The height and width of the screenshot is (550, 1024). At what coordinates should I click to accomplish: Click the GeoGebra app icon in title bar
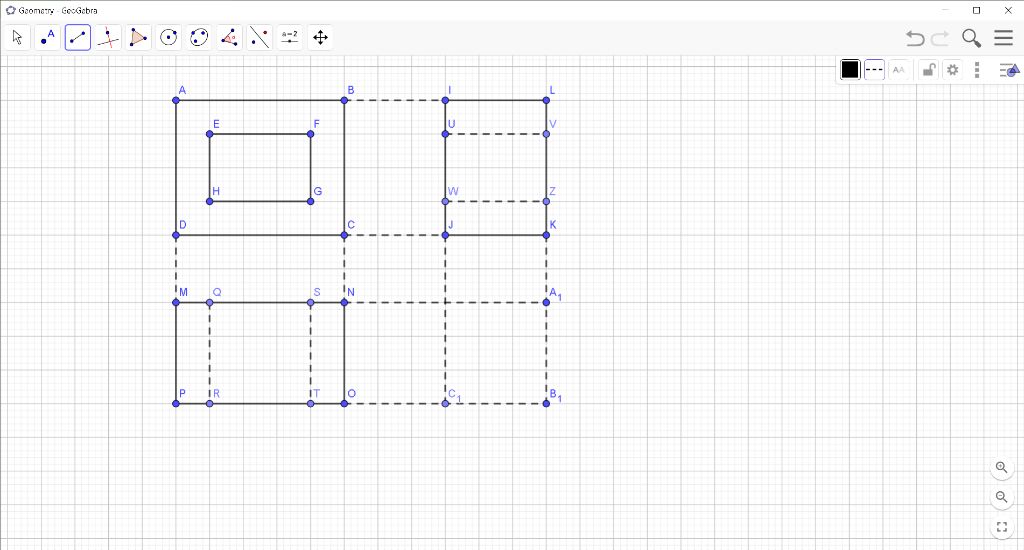click(x=10, y=10)
